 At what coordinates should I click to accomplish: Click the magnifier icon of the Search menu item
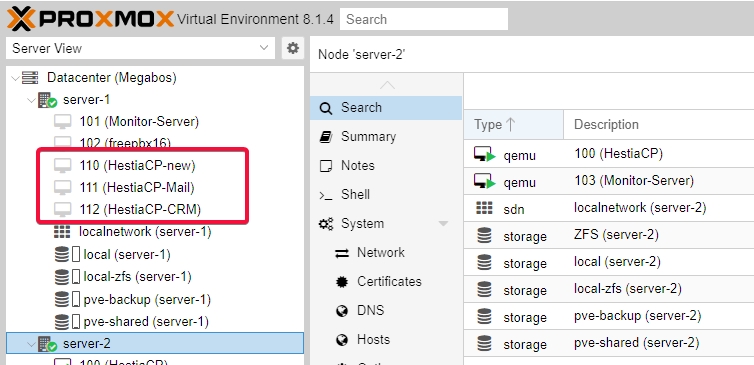click(x=326, y=109)
